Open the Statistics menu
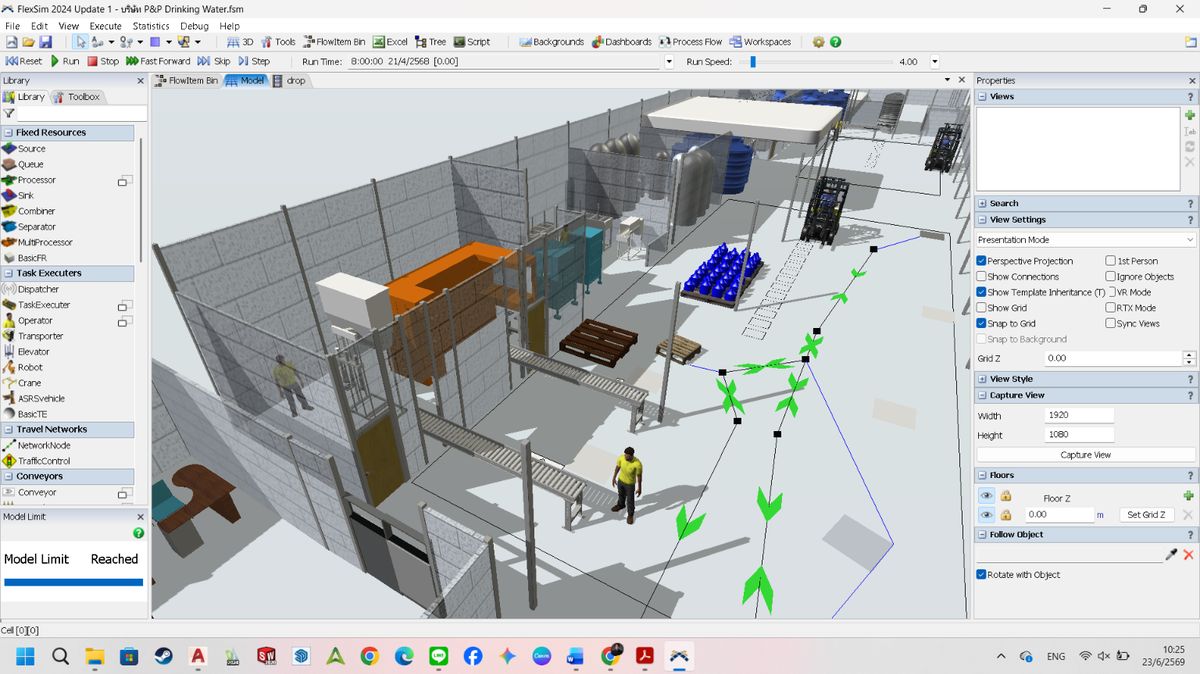 click(x=151, y=26)
